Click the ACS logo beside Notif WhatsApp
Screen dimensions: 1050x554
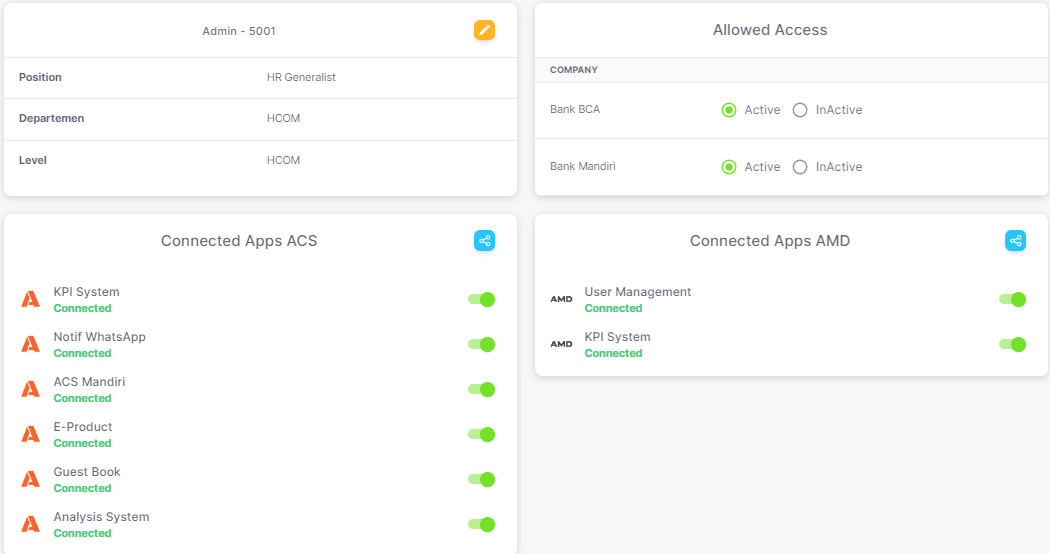[31, 344]
